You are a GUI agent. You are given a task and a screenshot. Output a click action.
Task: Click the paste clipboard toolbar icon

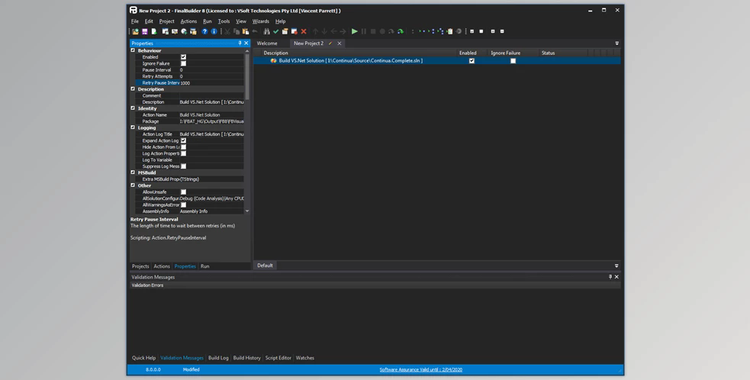pyautogui.click(x=245, y=32)
